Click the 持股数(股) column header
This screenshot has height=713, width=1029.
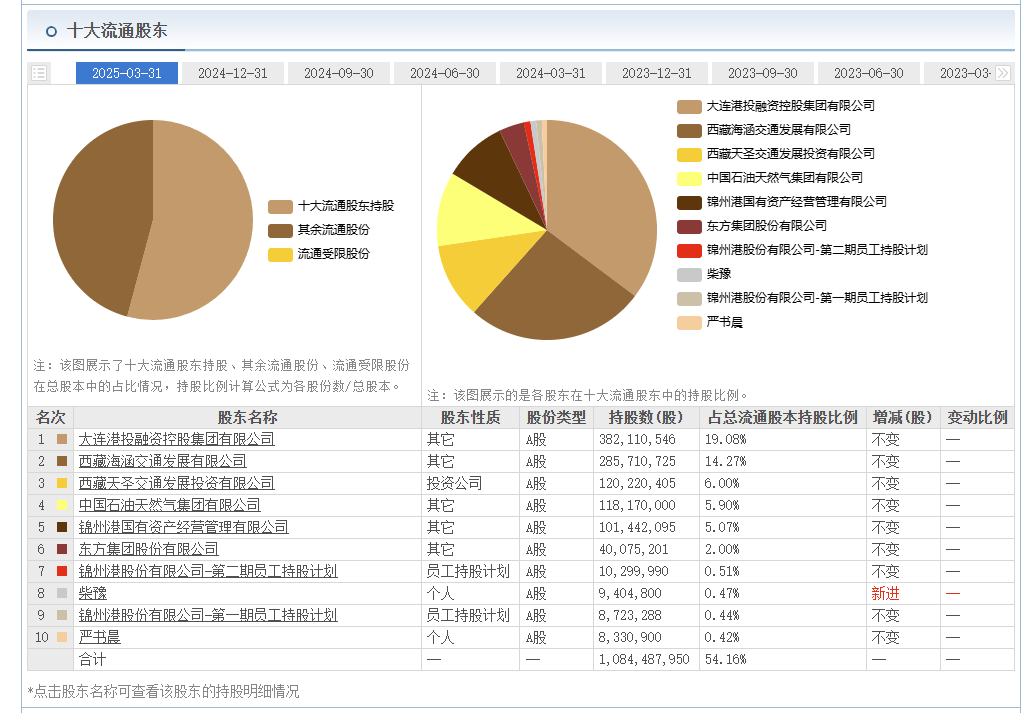tap(646, 418)
